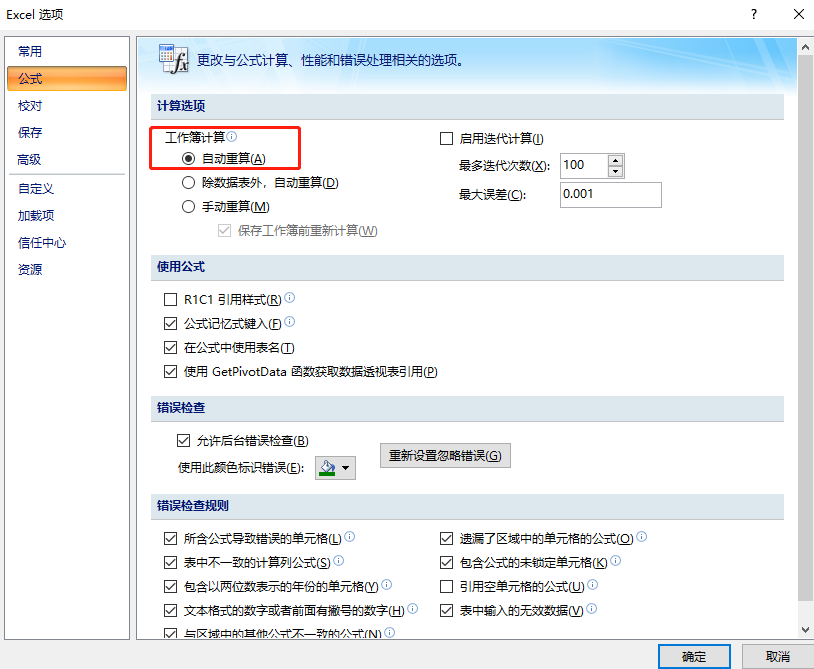Click the 取消 button

(778, 657)
